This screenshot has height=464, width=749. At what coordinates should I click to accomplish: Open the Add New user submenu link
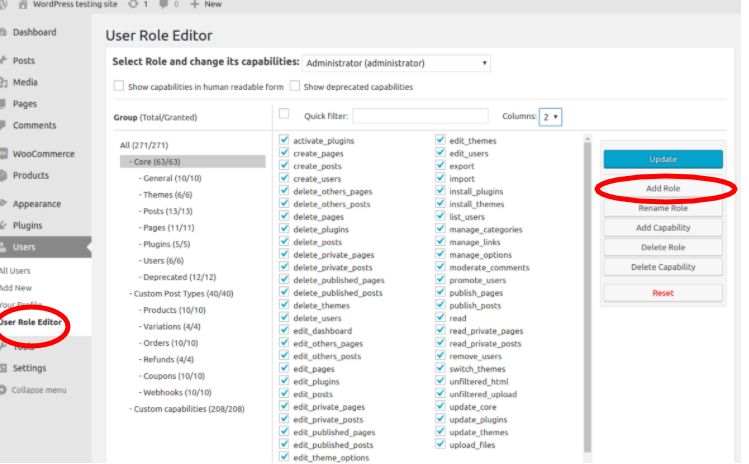click(x=16, y=288)
